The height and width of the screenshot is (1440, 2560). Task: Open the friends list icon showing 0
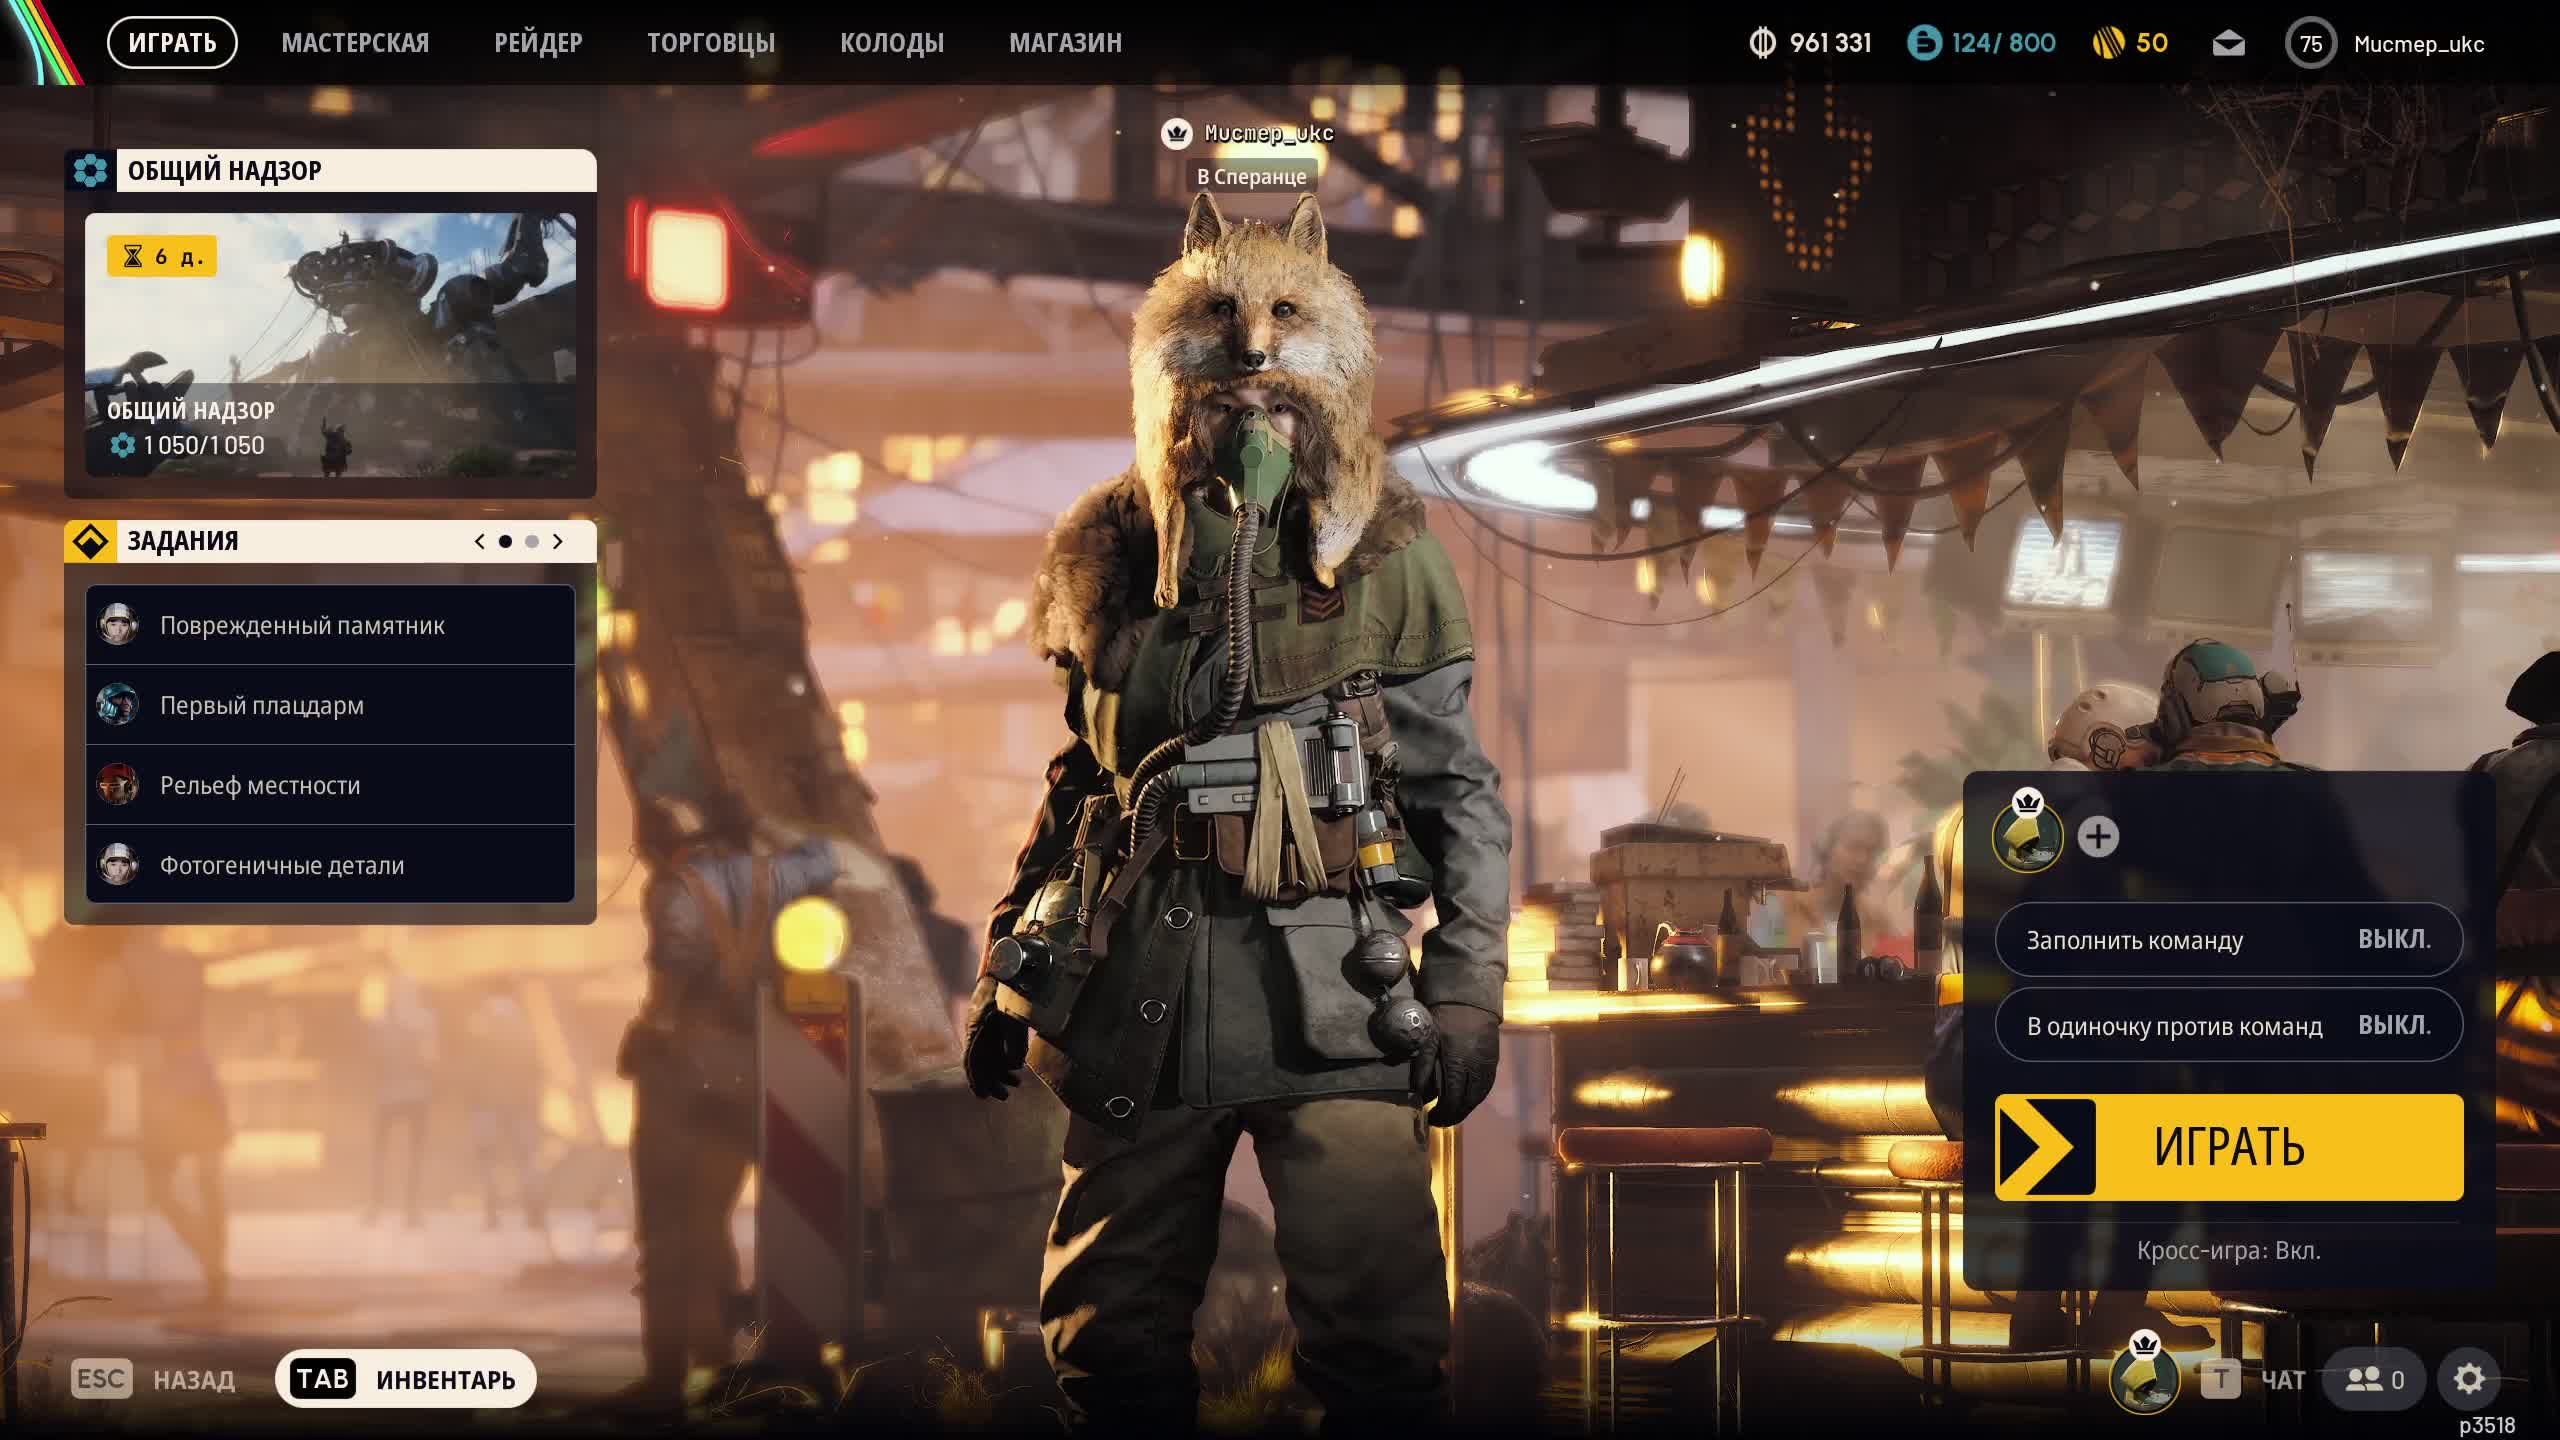(x=2375, y=1379)
